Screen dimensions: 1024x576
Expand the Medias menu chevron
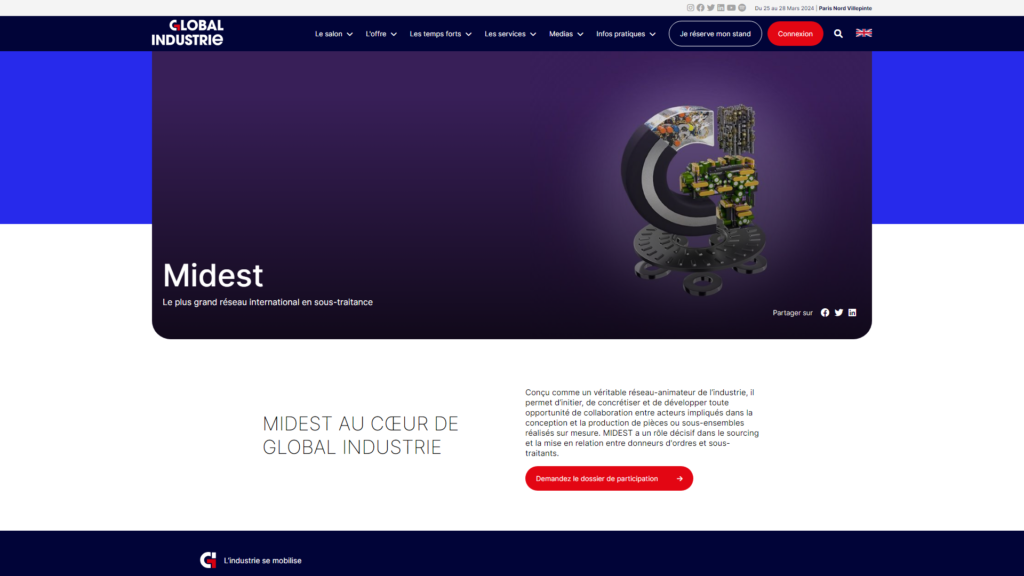coord(580,35)
